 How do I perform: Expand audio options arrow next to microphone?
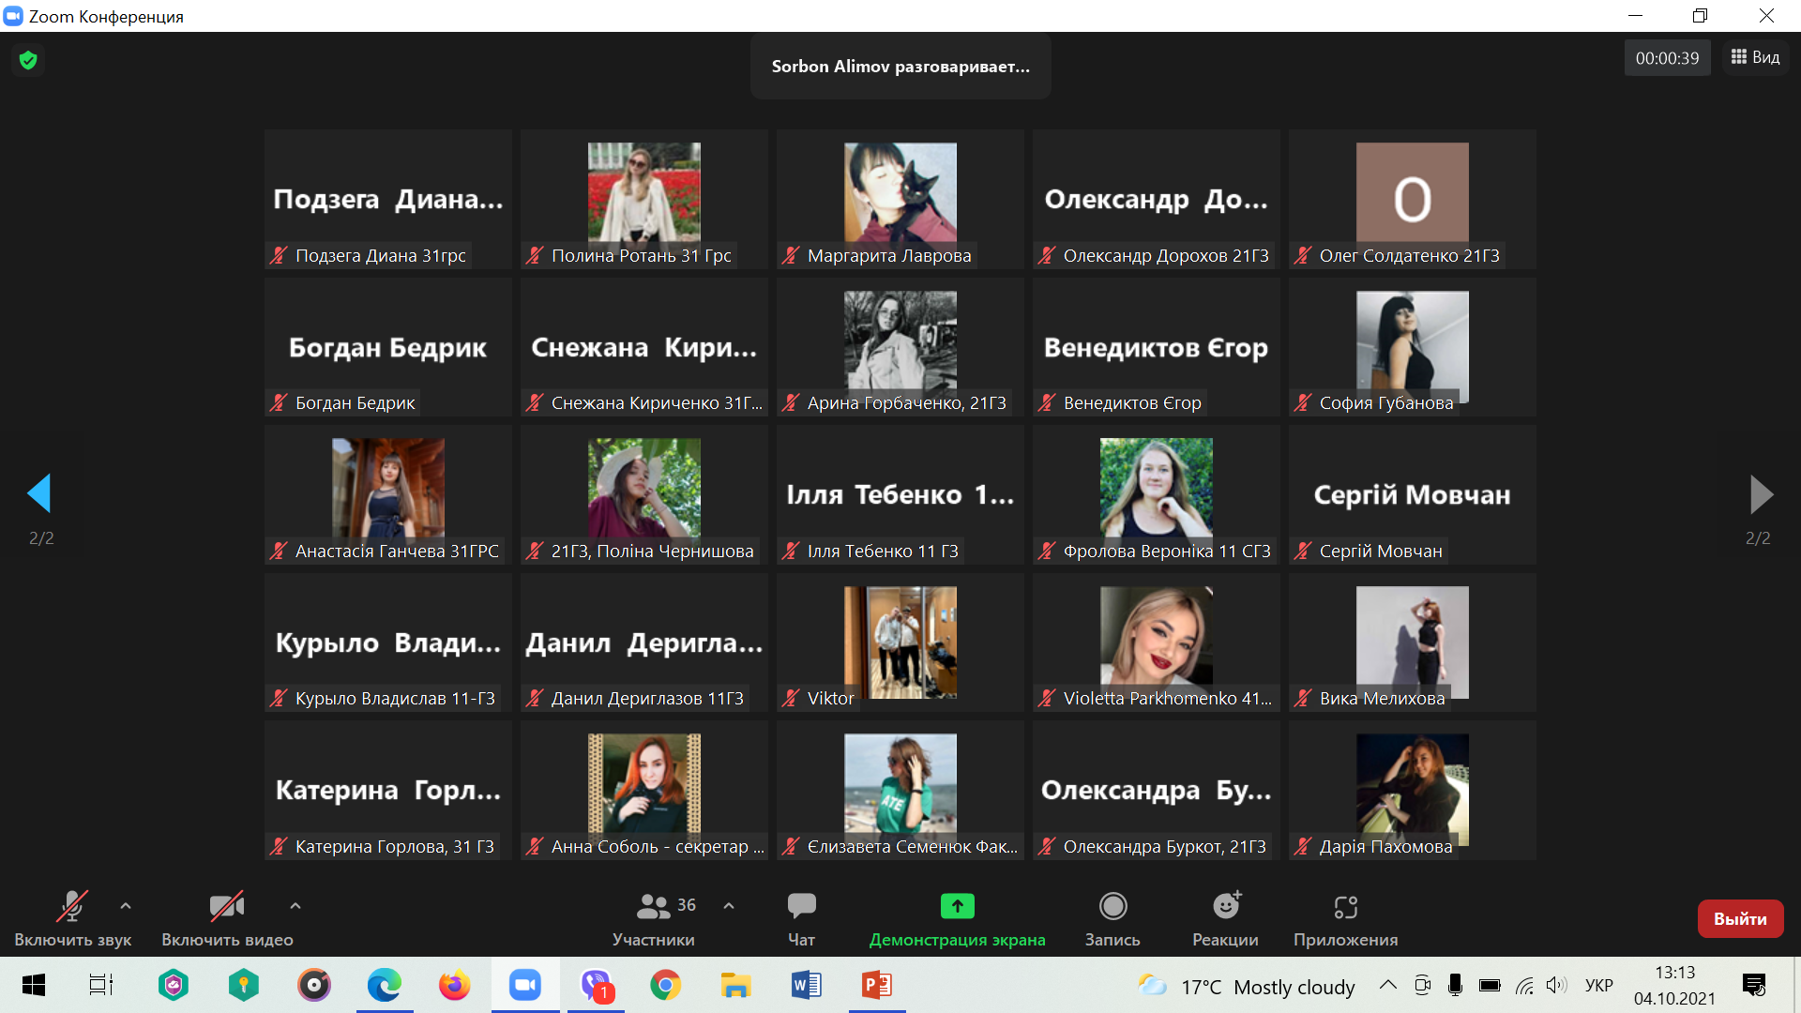pos(126,906)
